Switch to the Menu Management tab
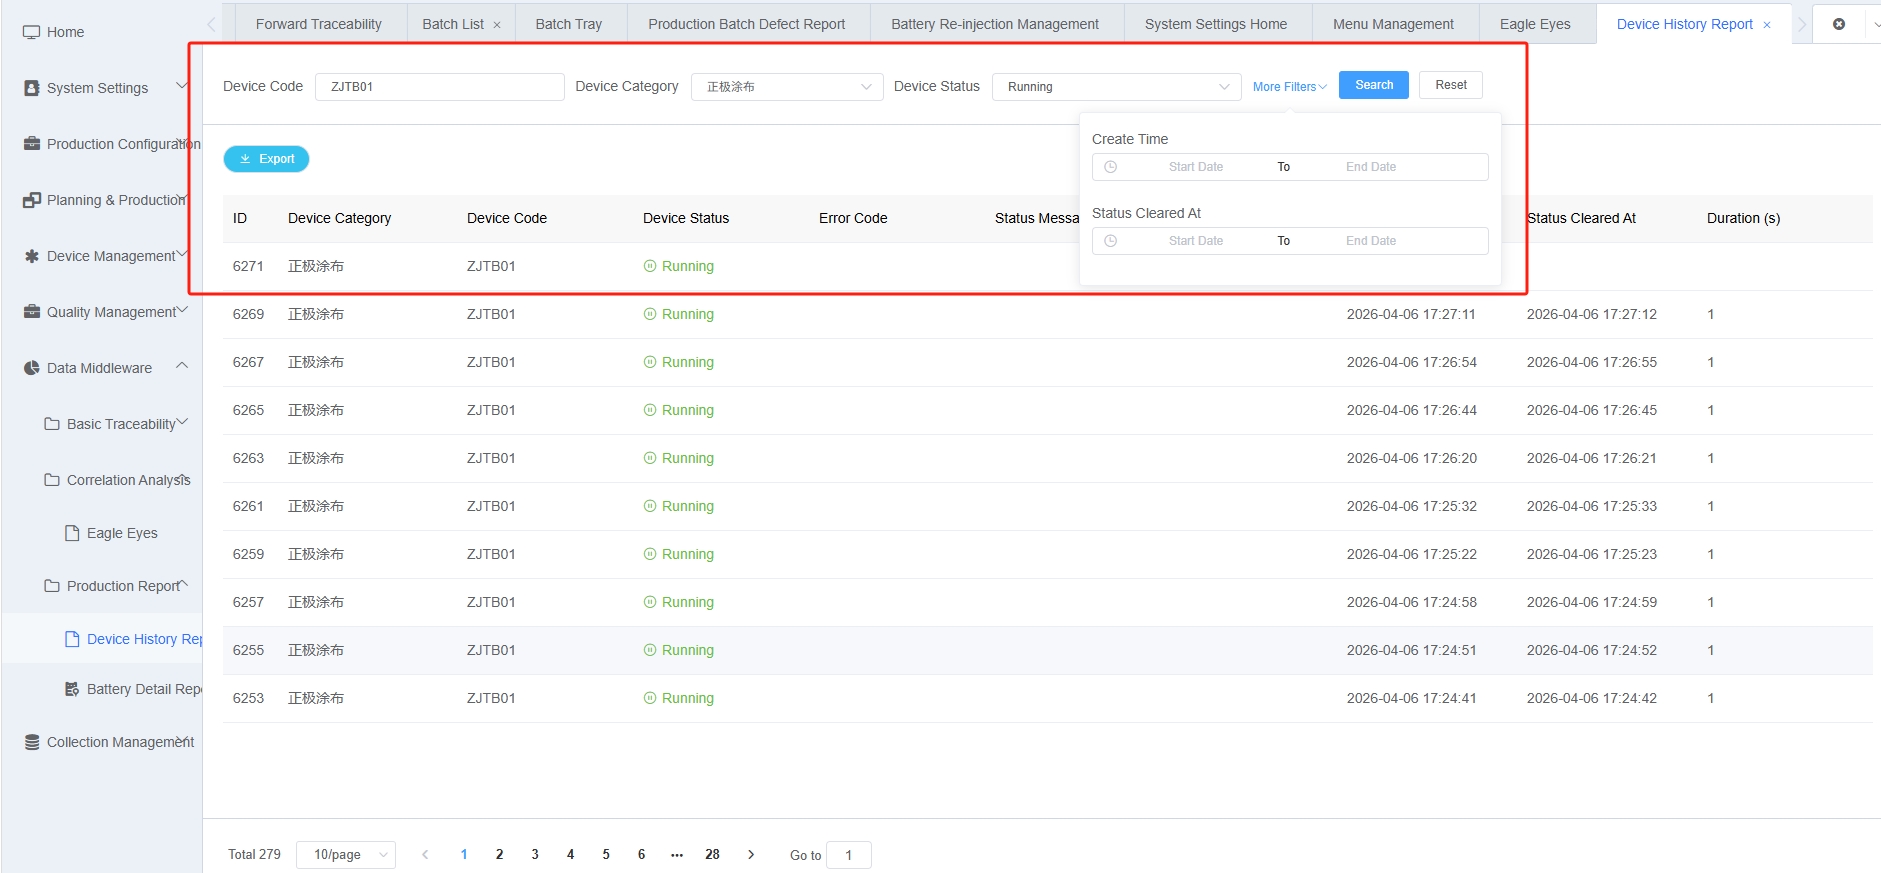 pos(1393,24)
